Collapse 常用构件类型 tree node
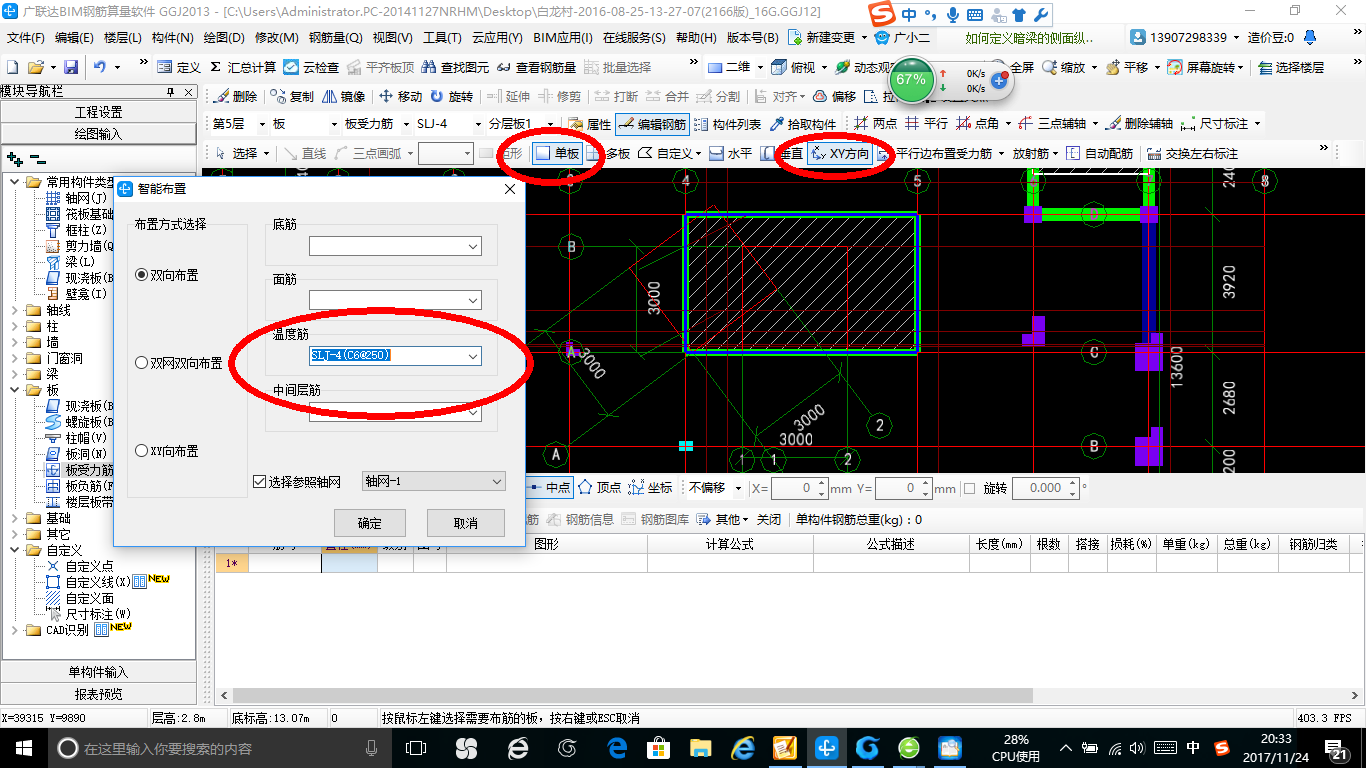Viewport: 1366px width, 768px height. pyautogui.click(x=14, y=182)
